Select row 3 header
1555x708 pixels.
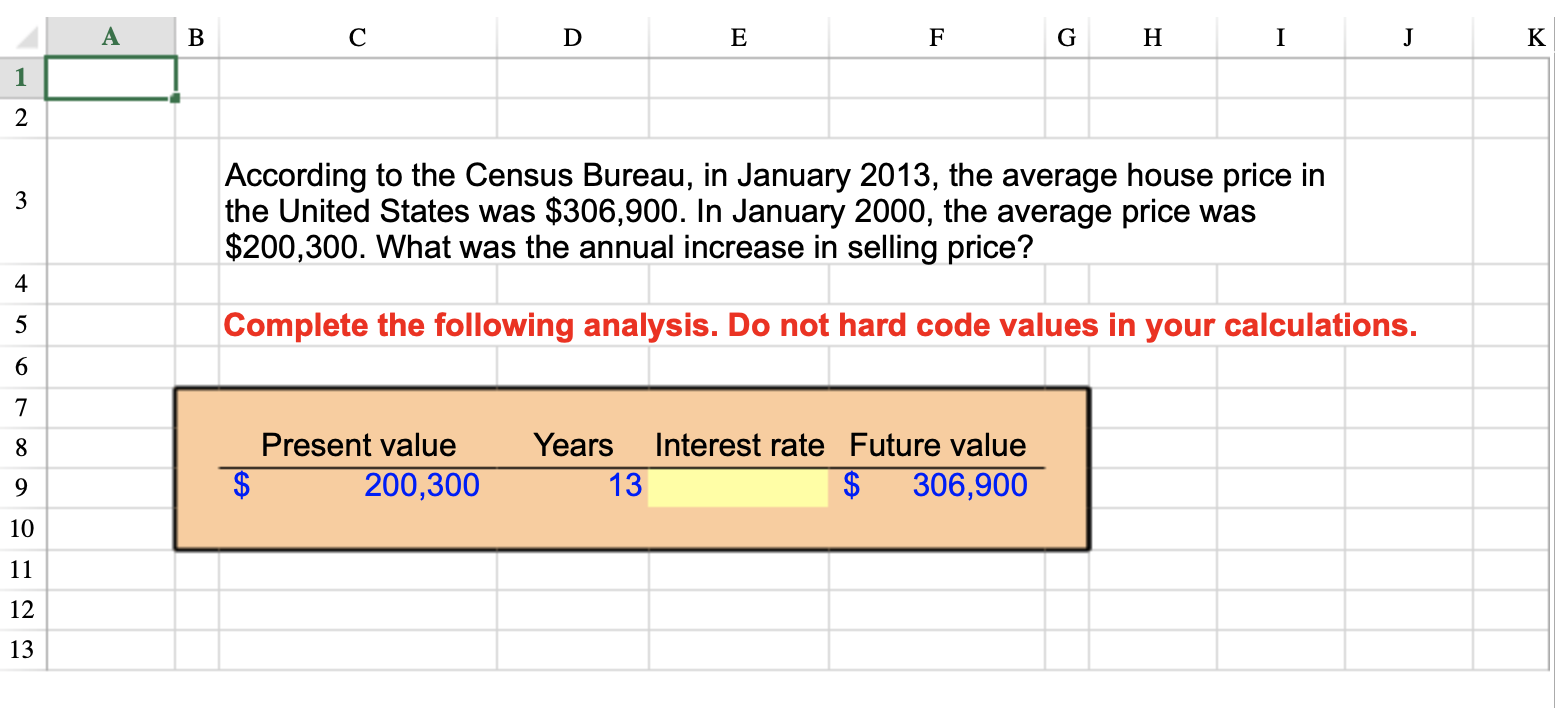pos(20,201)
